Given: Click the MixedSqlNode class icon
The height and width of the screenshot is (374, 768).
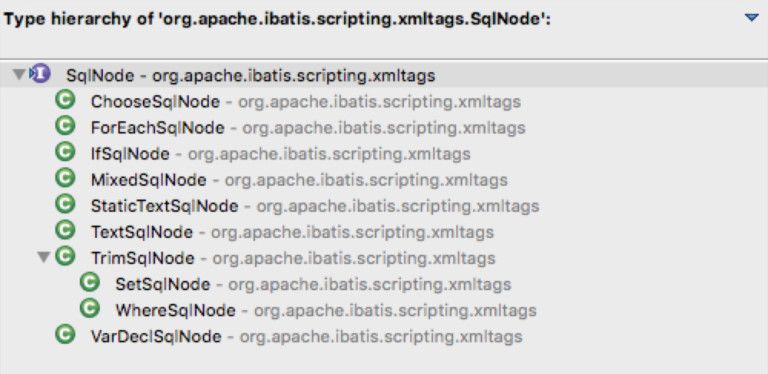Looking at the screenshot, I should pos(65,178).
